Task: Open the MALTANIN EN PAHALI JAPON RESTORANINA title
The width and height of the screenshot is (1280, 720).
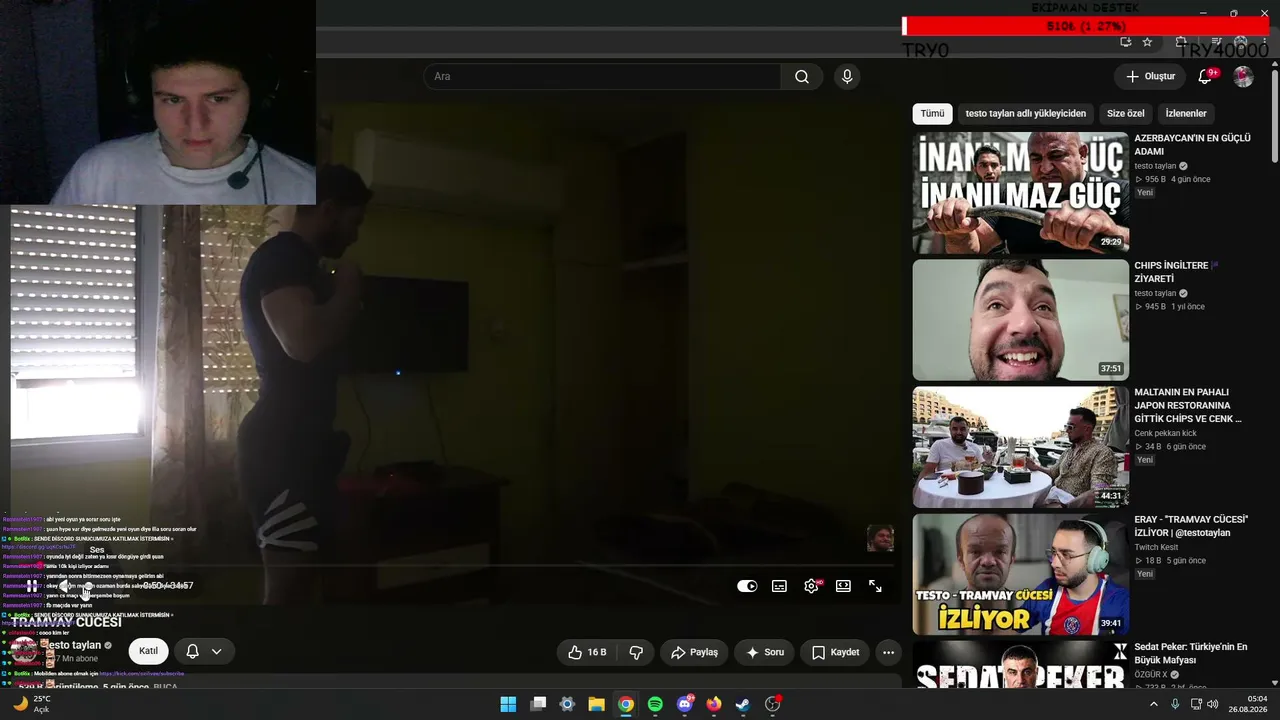Action: point(1188,406)
